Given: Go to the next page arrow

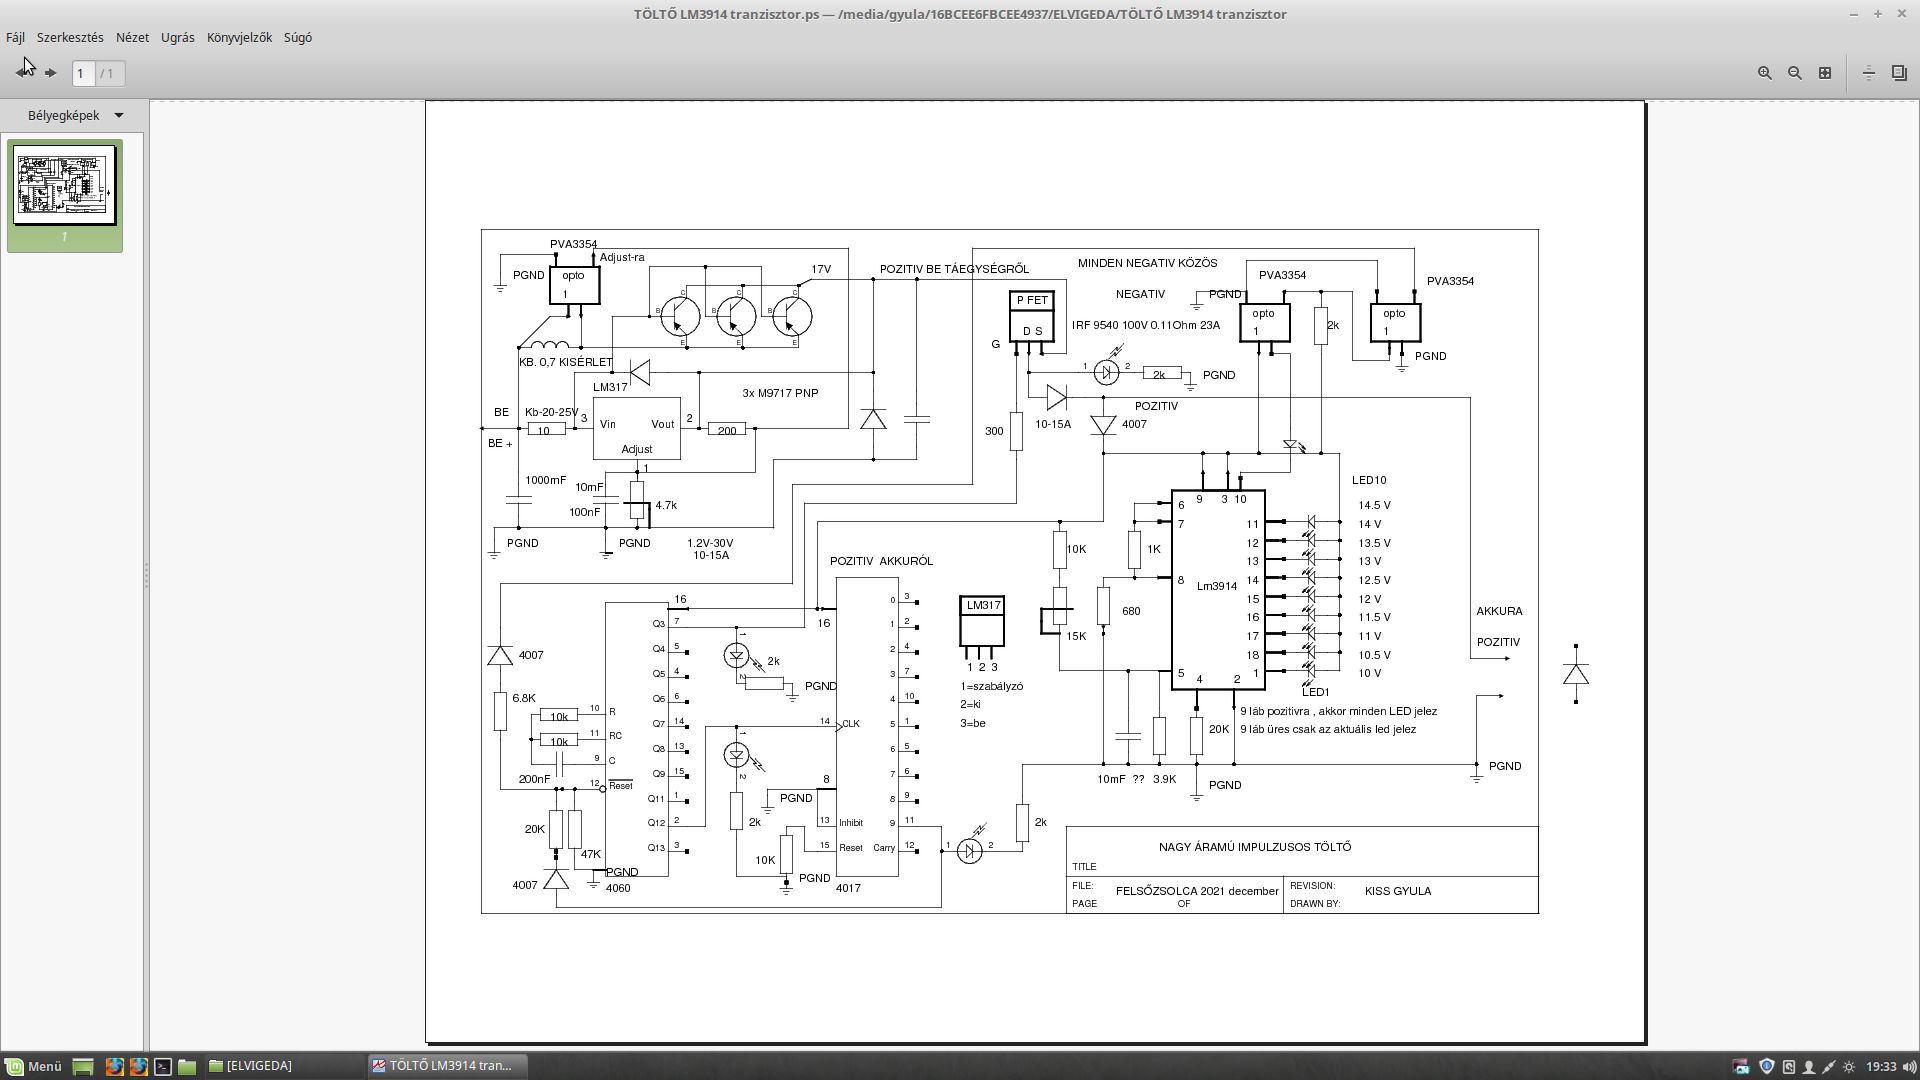Looking at the screenshot, I should coord(51,73).
